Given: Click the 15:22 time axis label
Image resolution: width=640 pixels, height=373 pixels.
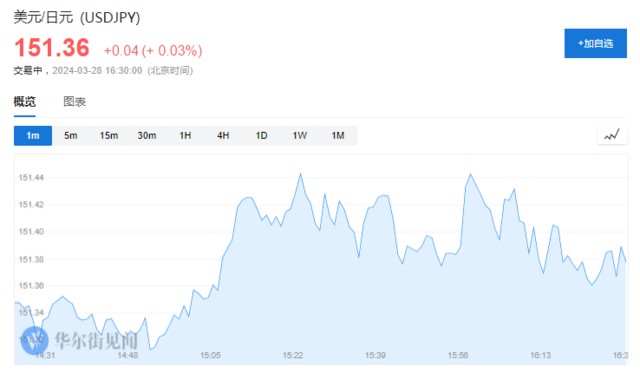Looking at the screenshot, I should coord(293,355).
